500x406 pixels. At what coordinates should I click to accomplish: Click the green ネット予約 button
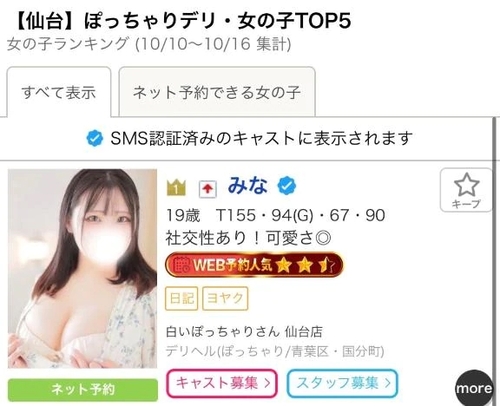(83, 389)
